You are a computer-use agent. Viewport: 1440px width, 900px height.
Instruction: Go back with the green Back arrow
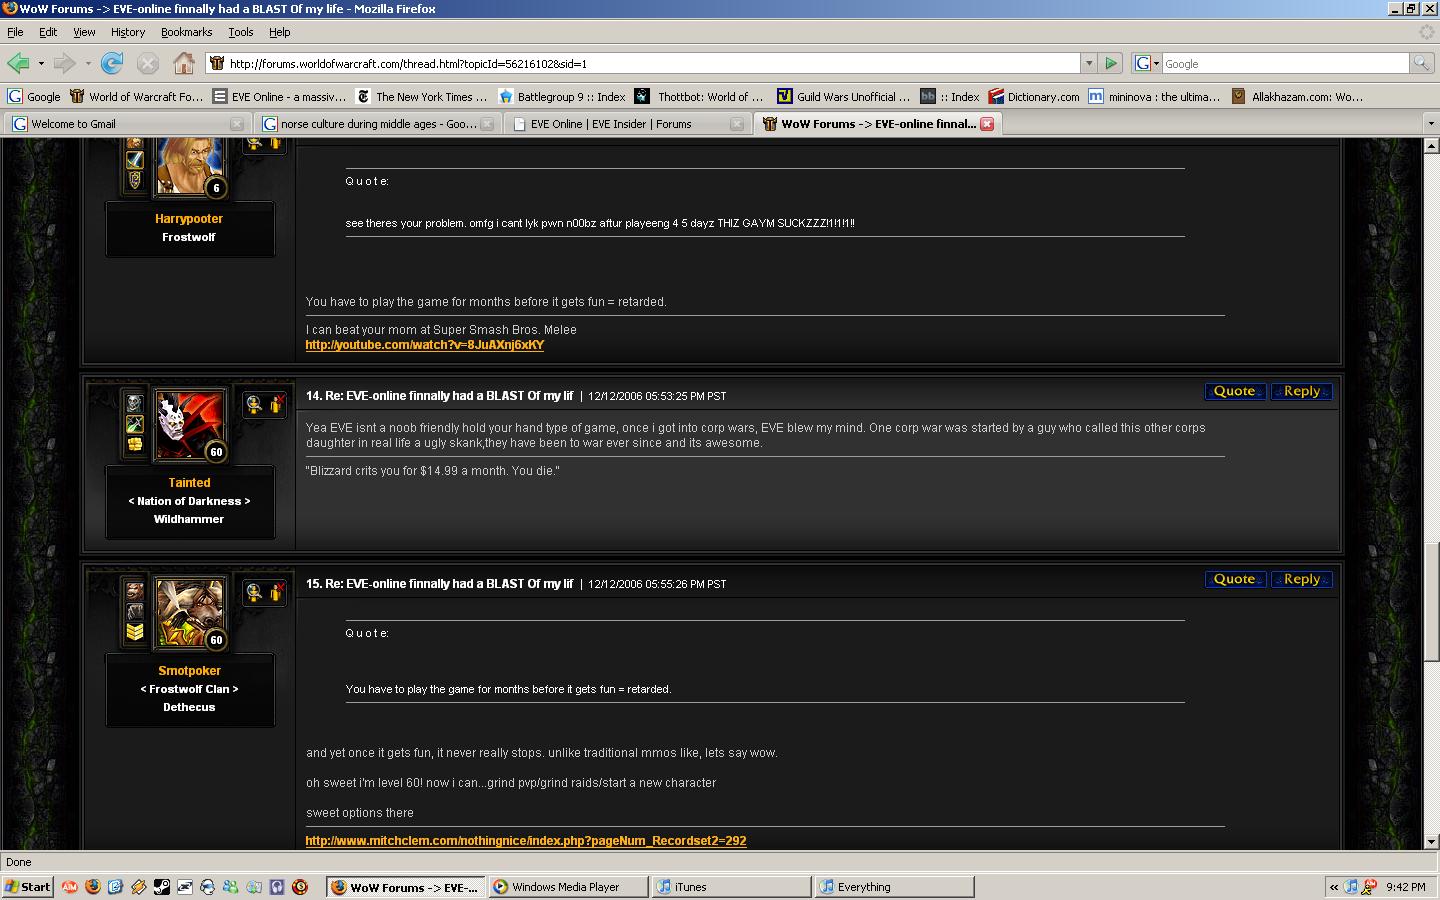(18, 63)
